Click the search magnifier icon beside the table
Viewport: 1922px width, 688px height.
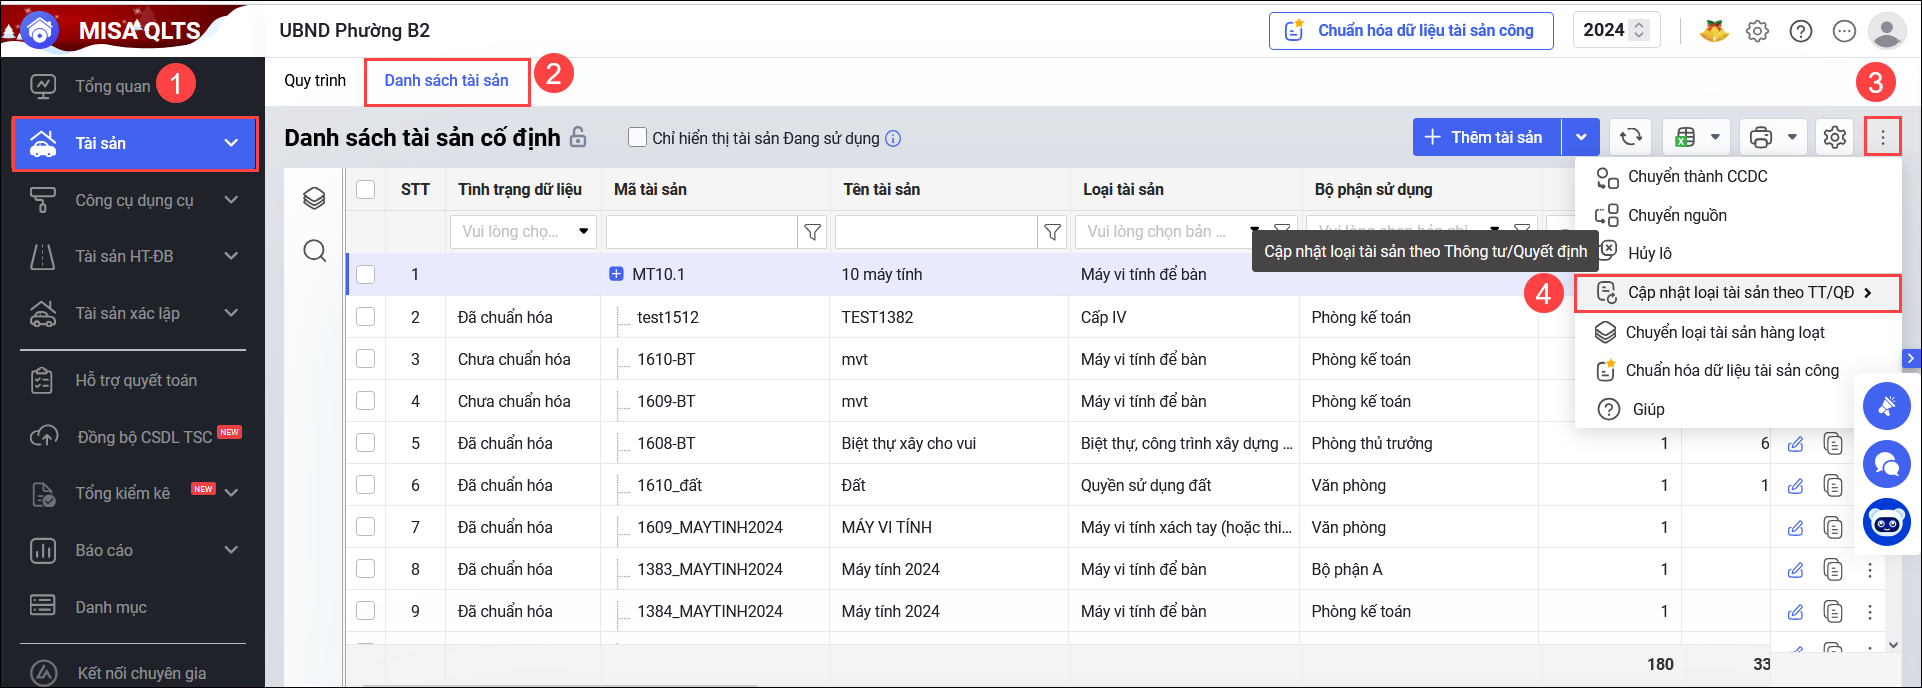[315, 251]
